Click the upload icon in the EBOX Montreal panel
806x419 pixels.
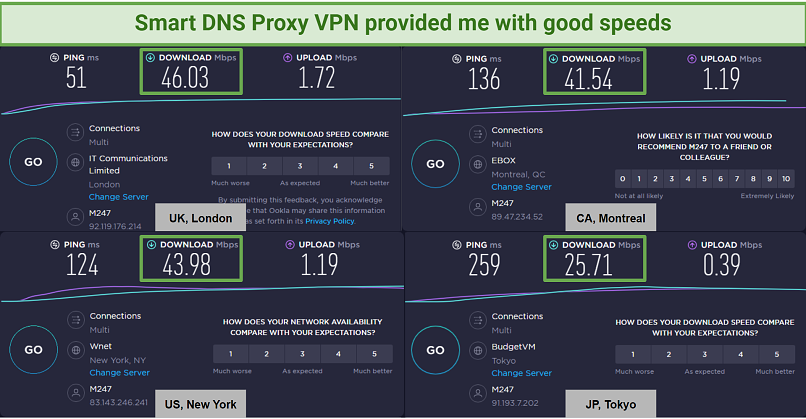692,59
